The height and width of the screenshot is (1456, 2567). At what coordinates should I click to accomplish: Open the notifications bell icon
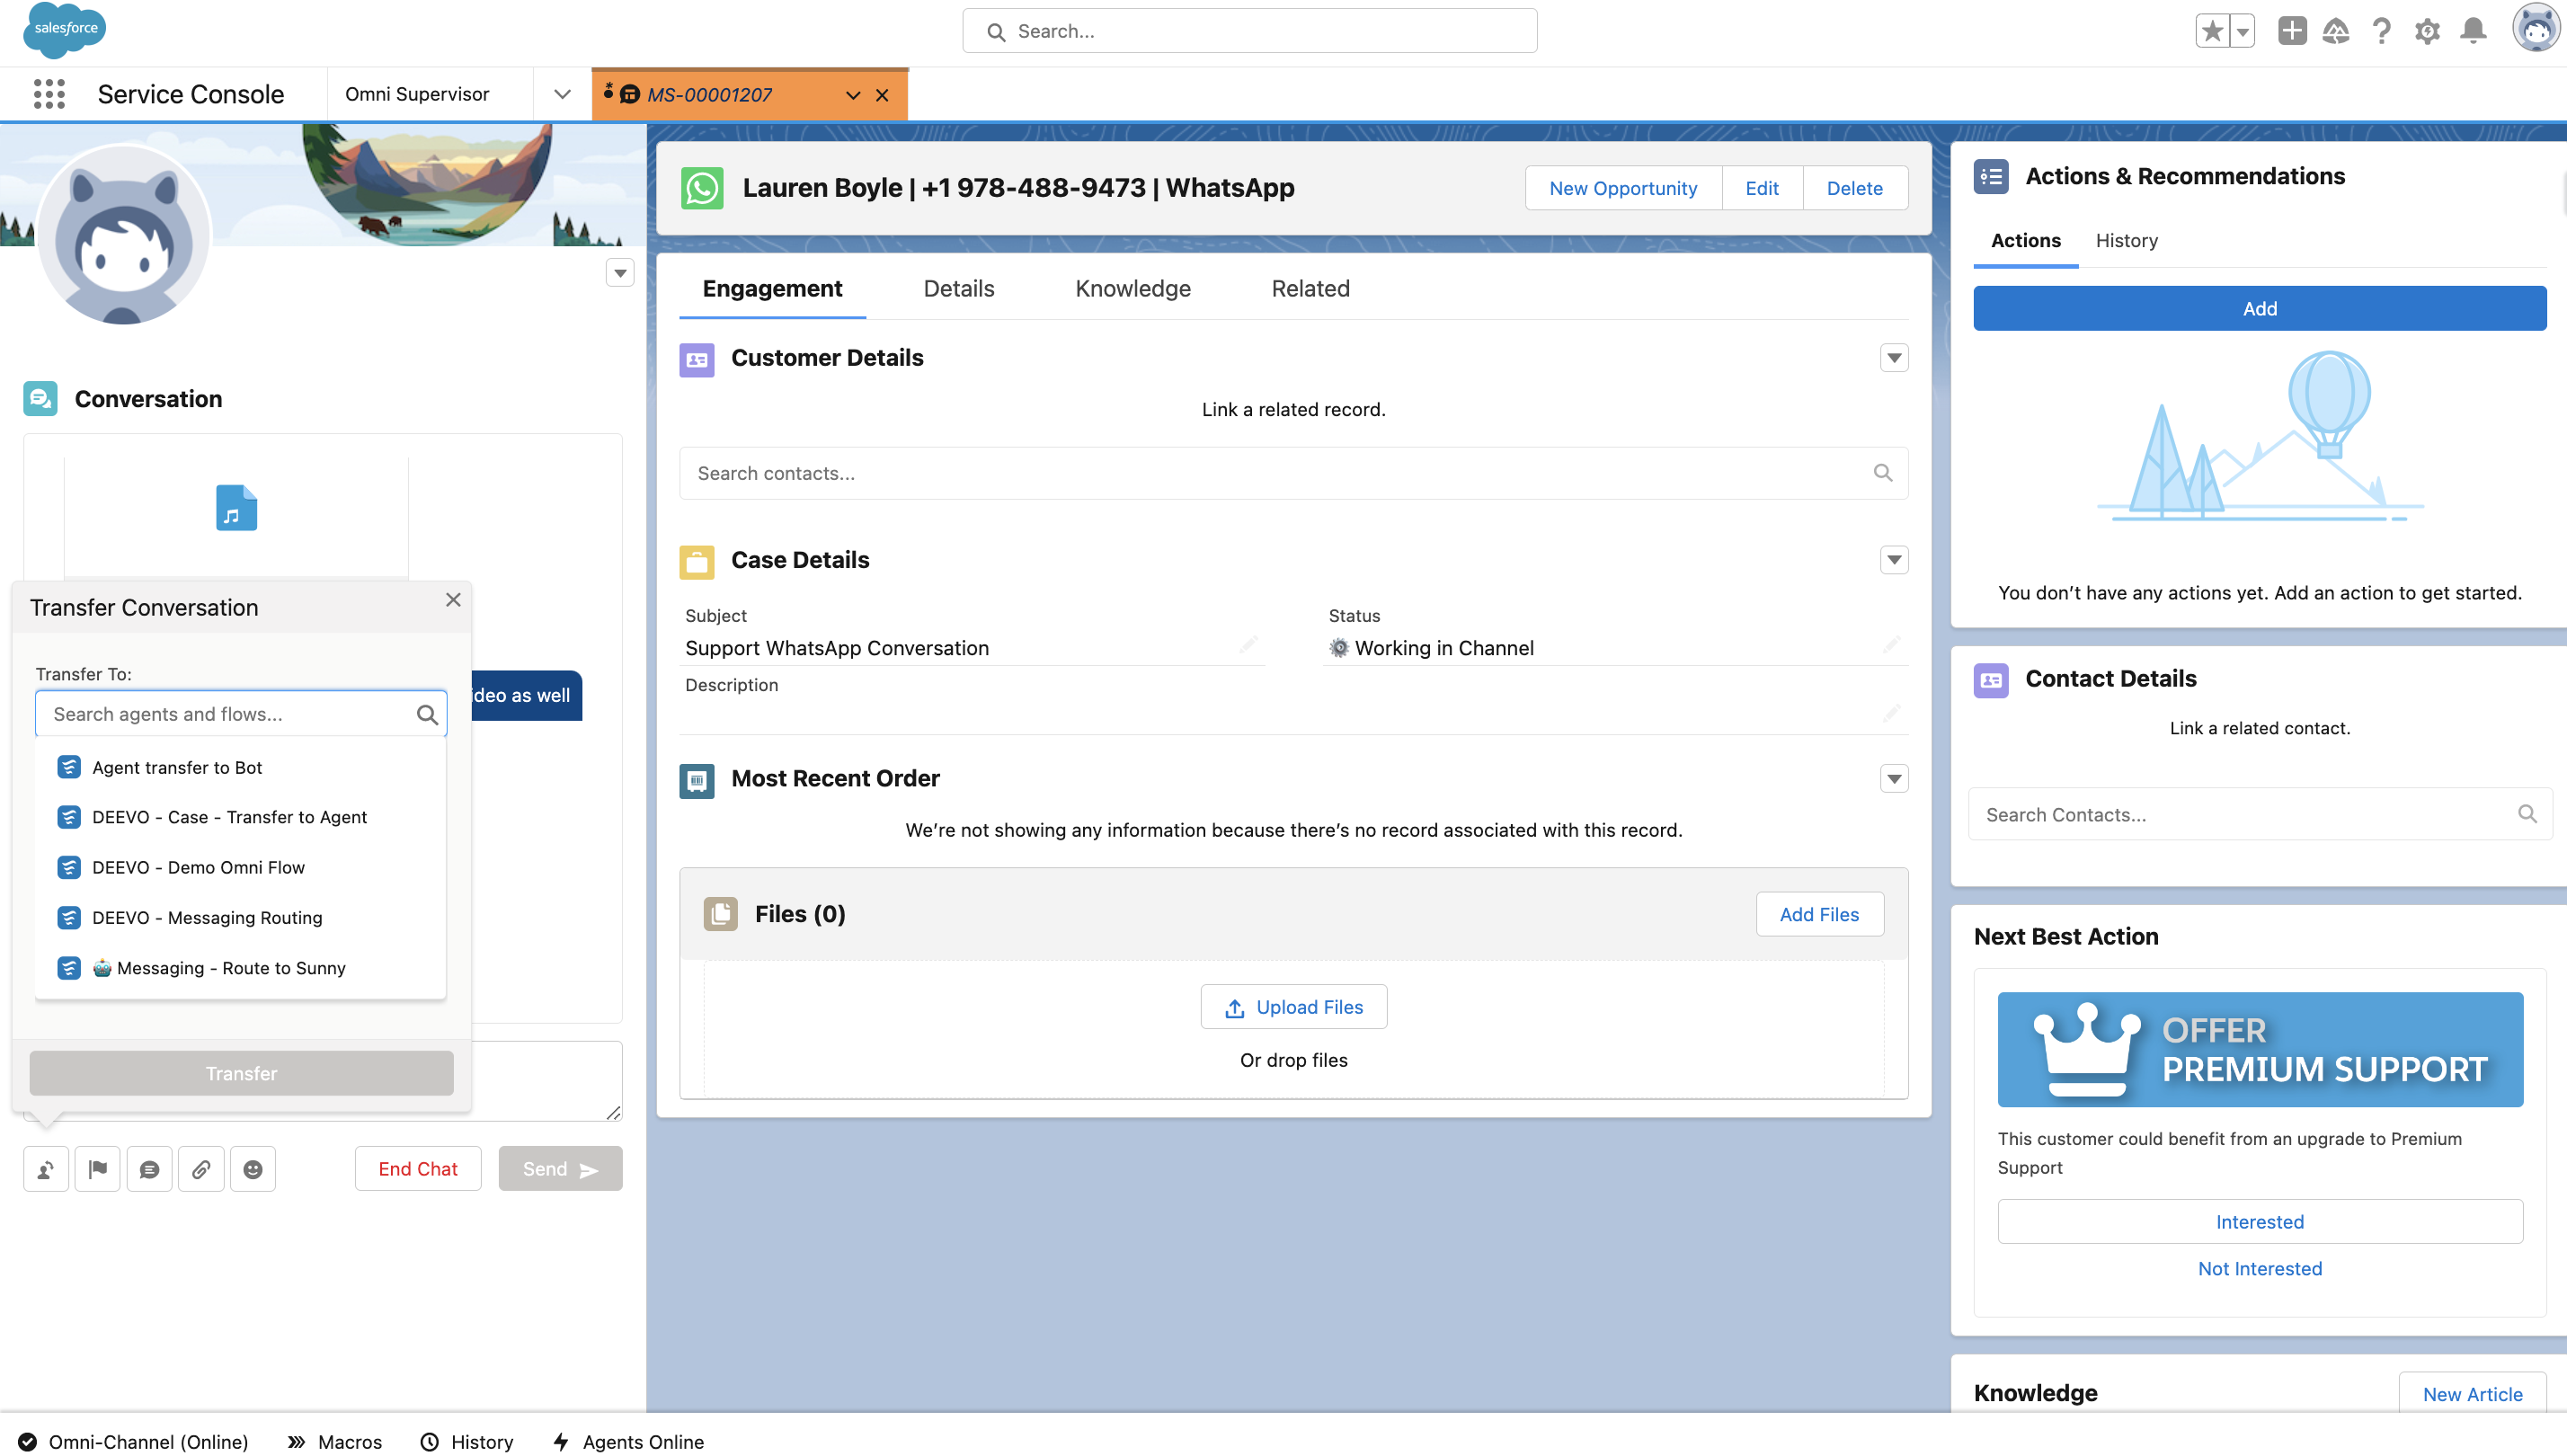coord(2473,31)
